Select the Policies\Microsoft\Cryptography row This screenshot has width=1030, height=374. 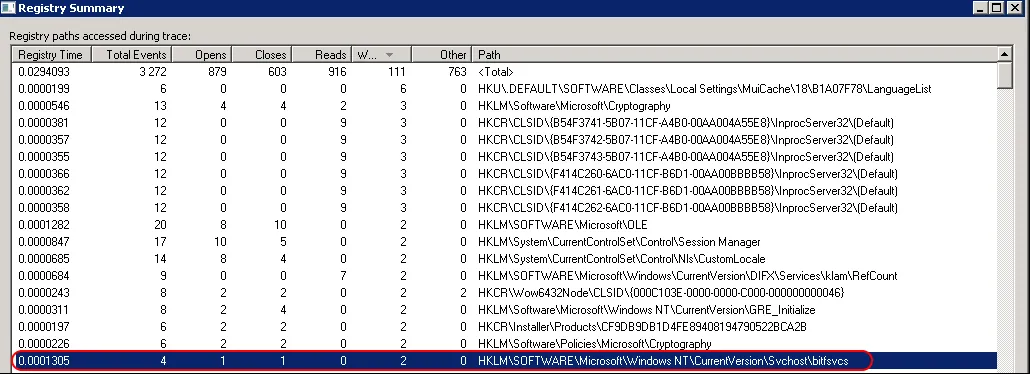click(504, 344)
